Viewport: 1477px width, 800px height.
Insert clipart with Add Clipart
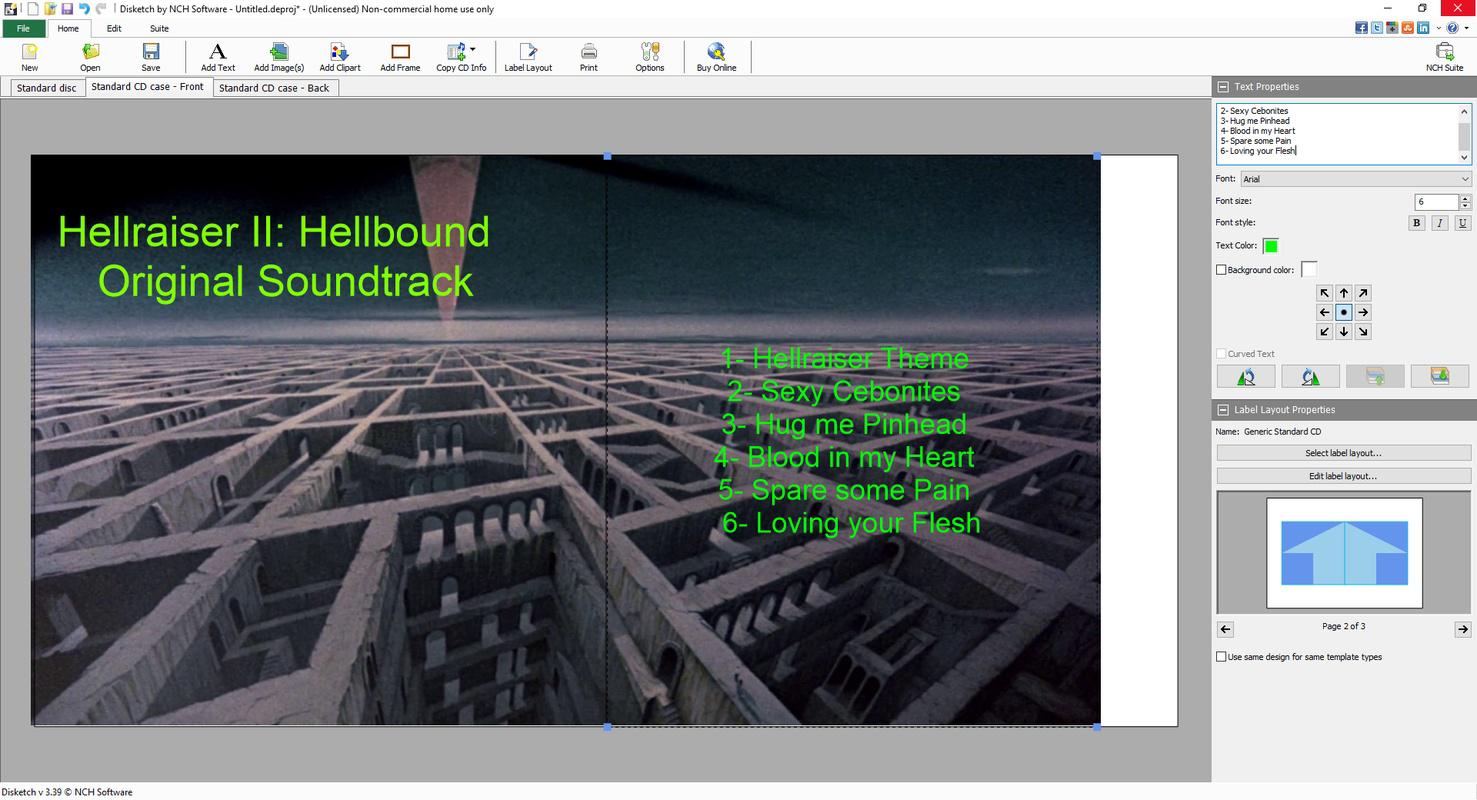[x=340, y=57]
